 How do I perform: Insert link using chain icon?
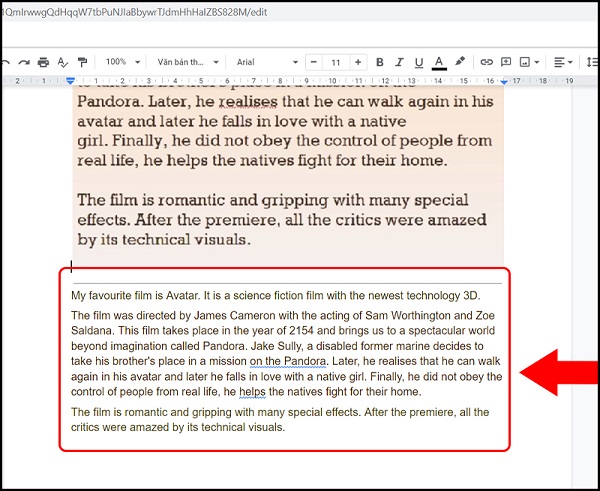pos(486,62)
